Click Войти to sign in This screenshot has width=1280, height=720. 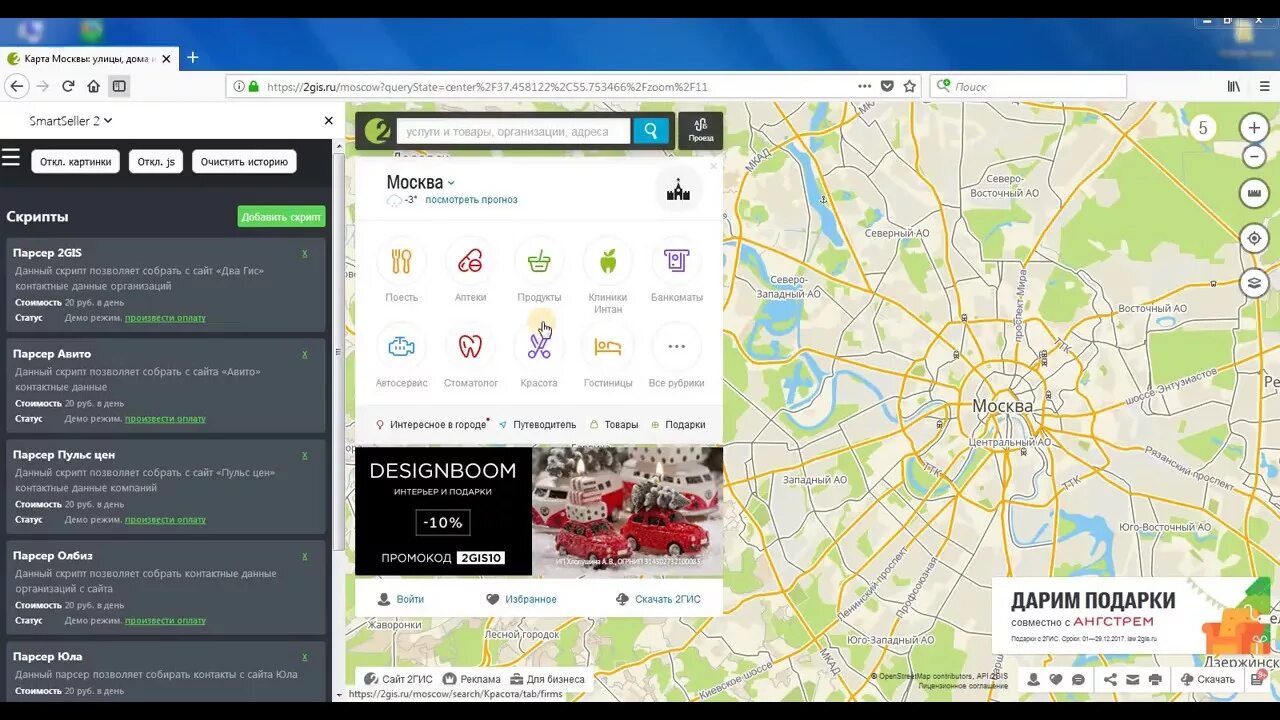pos(400,599)
